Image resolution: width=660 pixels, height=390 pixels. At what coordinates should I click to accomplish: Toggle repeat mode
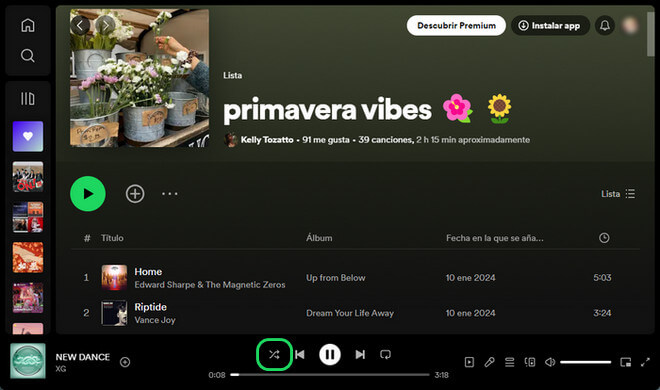(x=385, y=355)
